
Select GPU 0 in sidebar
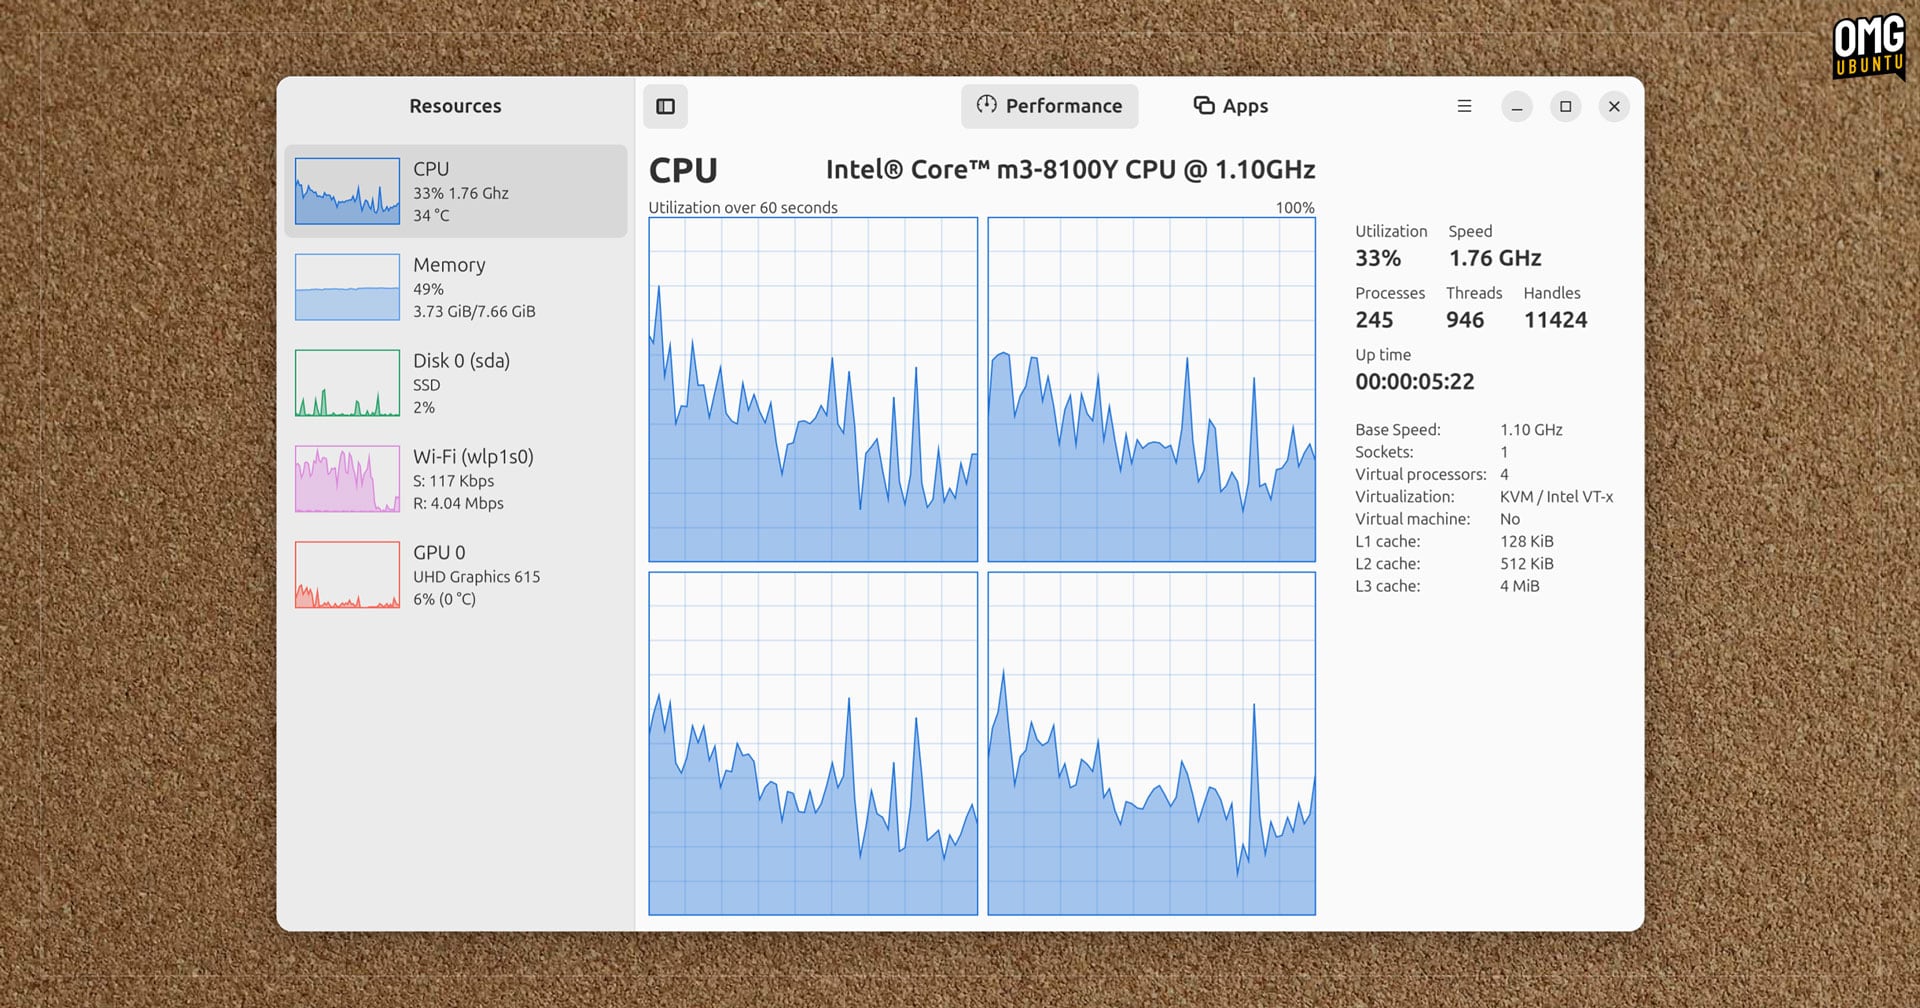click(456, 575)
